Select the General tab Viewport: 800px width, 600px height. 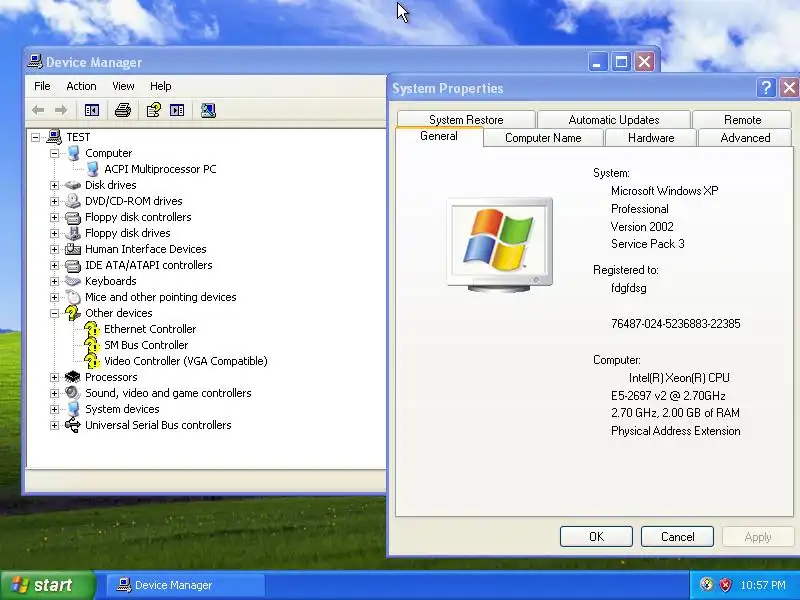point(439,136)
